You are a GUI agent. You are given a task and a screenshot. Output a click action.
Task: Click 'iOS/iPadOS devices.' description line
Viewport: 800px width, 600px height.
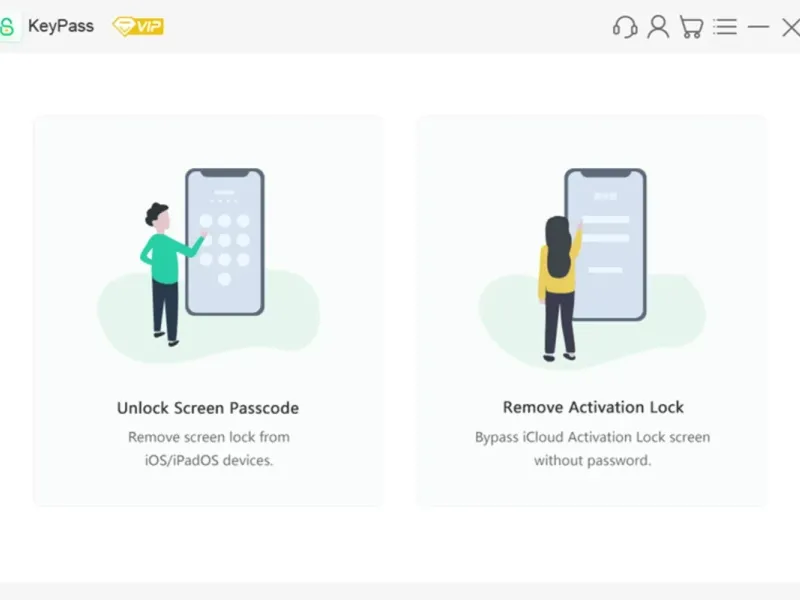209,460
